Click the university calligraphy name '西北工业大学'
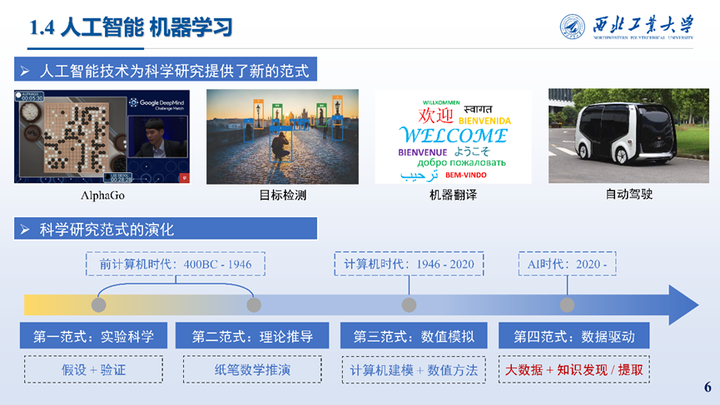The width and height of the screenshot is (720, 405). (643, 24)
